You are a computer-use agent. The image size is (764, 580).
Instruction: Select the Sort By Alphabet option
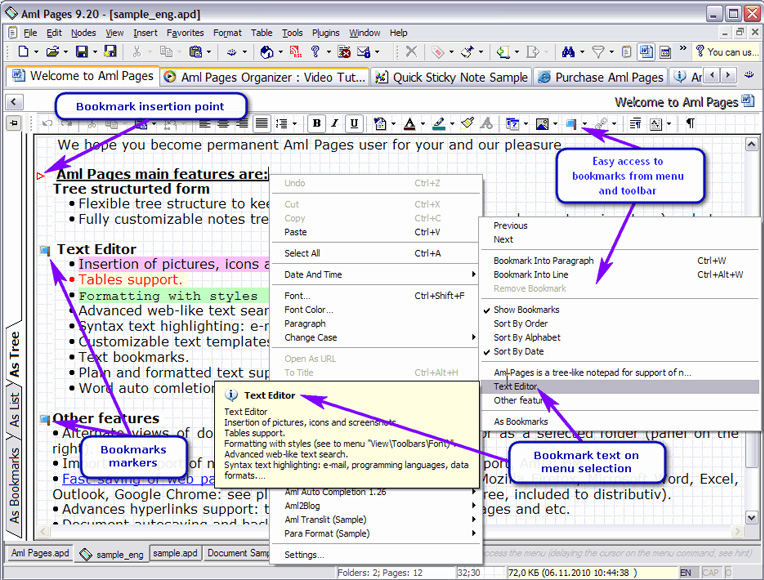(527, 338)
